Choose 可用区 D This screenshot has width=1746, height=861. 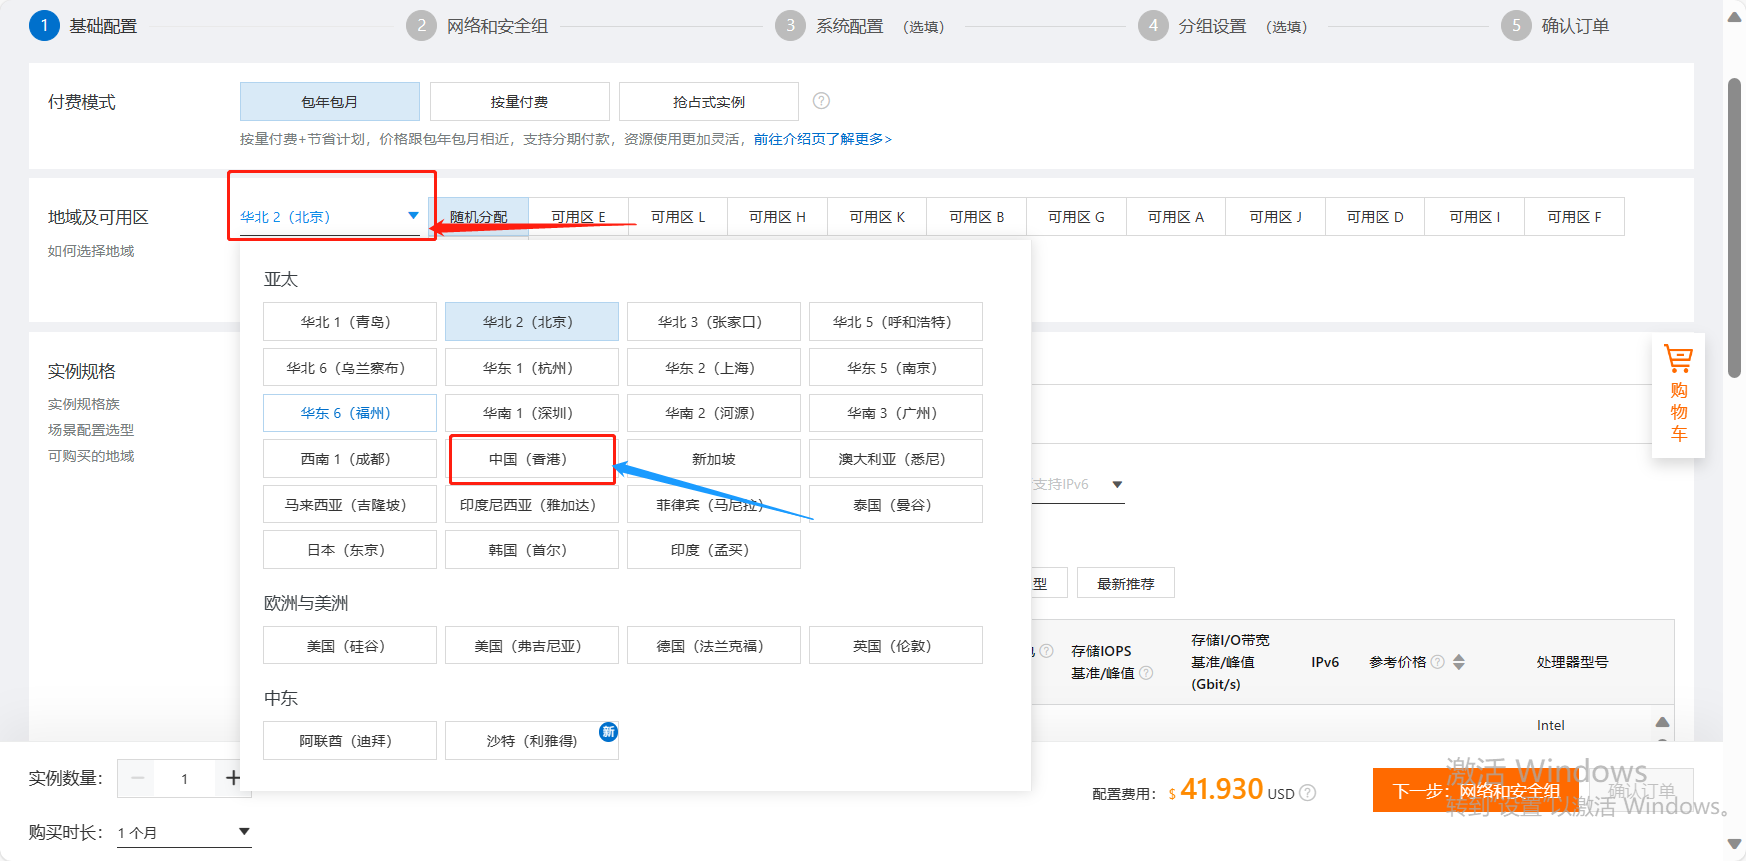pos(1375,217)
